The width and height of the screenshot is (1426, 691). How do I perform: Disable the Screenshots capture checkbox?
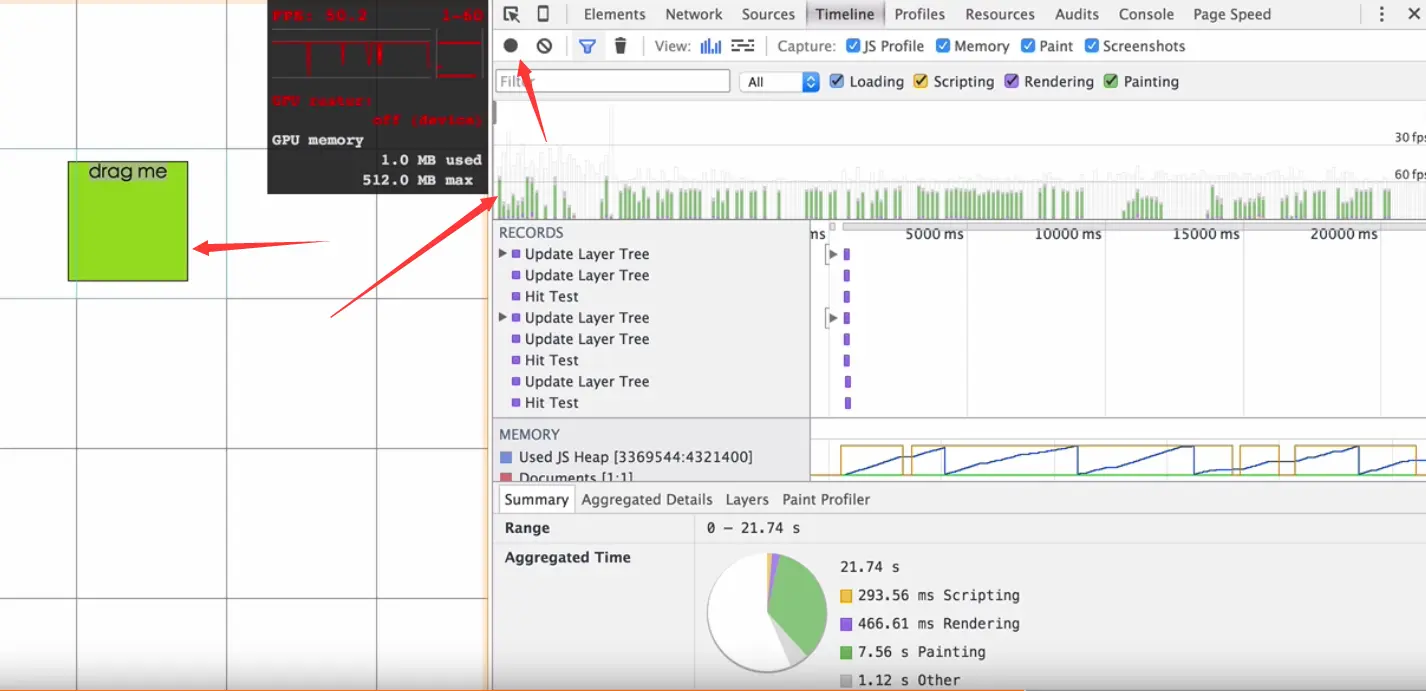click(1092, 46)
